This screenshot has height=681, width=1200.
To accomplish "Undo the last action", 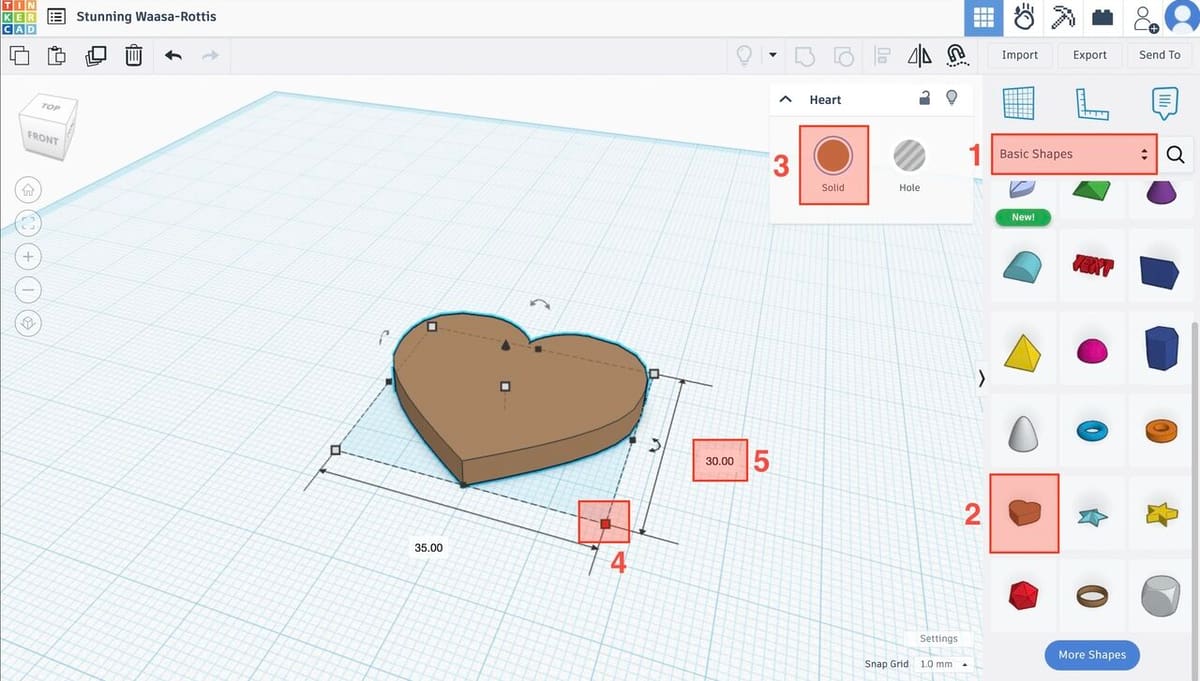I will 173,56.
